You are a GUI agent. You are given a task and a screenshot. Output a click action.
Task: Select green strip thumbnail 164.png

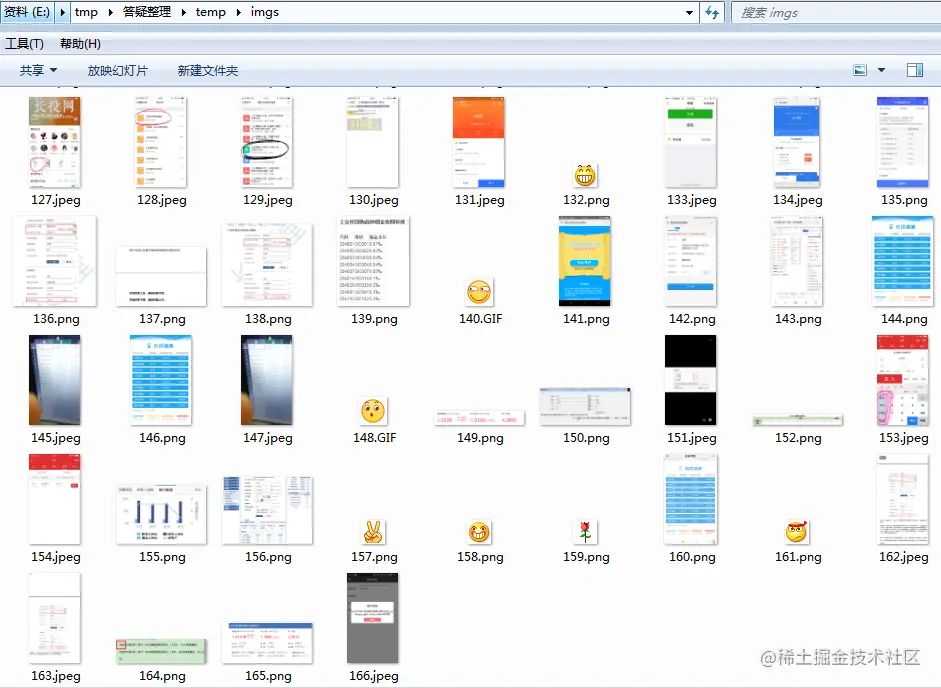[x=161, y=651]
